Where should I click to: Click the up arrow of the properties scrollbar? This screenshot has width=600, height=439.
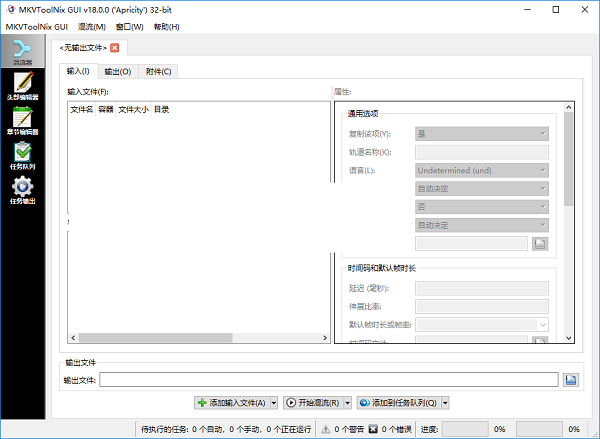click(569, 108)
